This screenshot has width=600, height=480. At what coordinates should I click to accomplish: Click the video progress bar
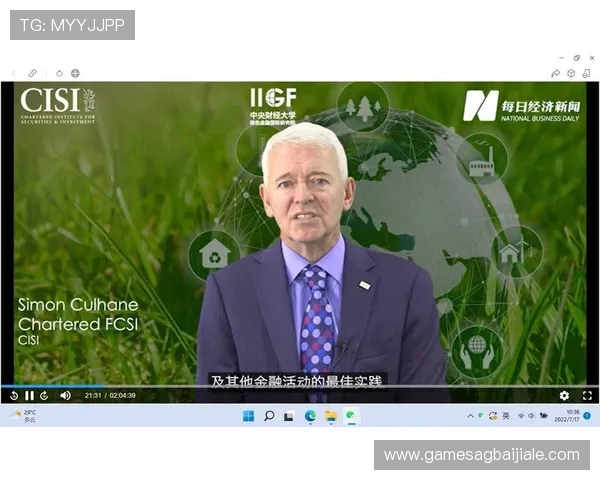[x=300, y=386]
